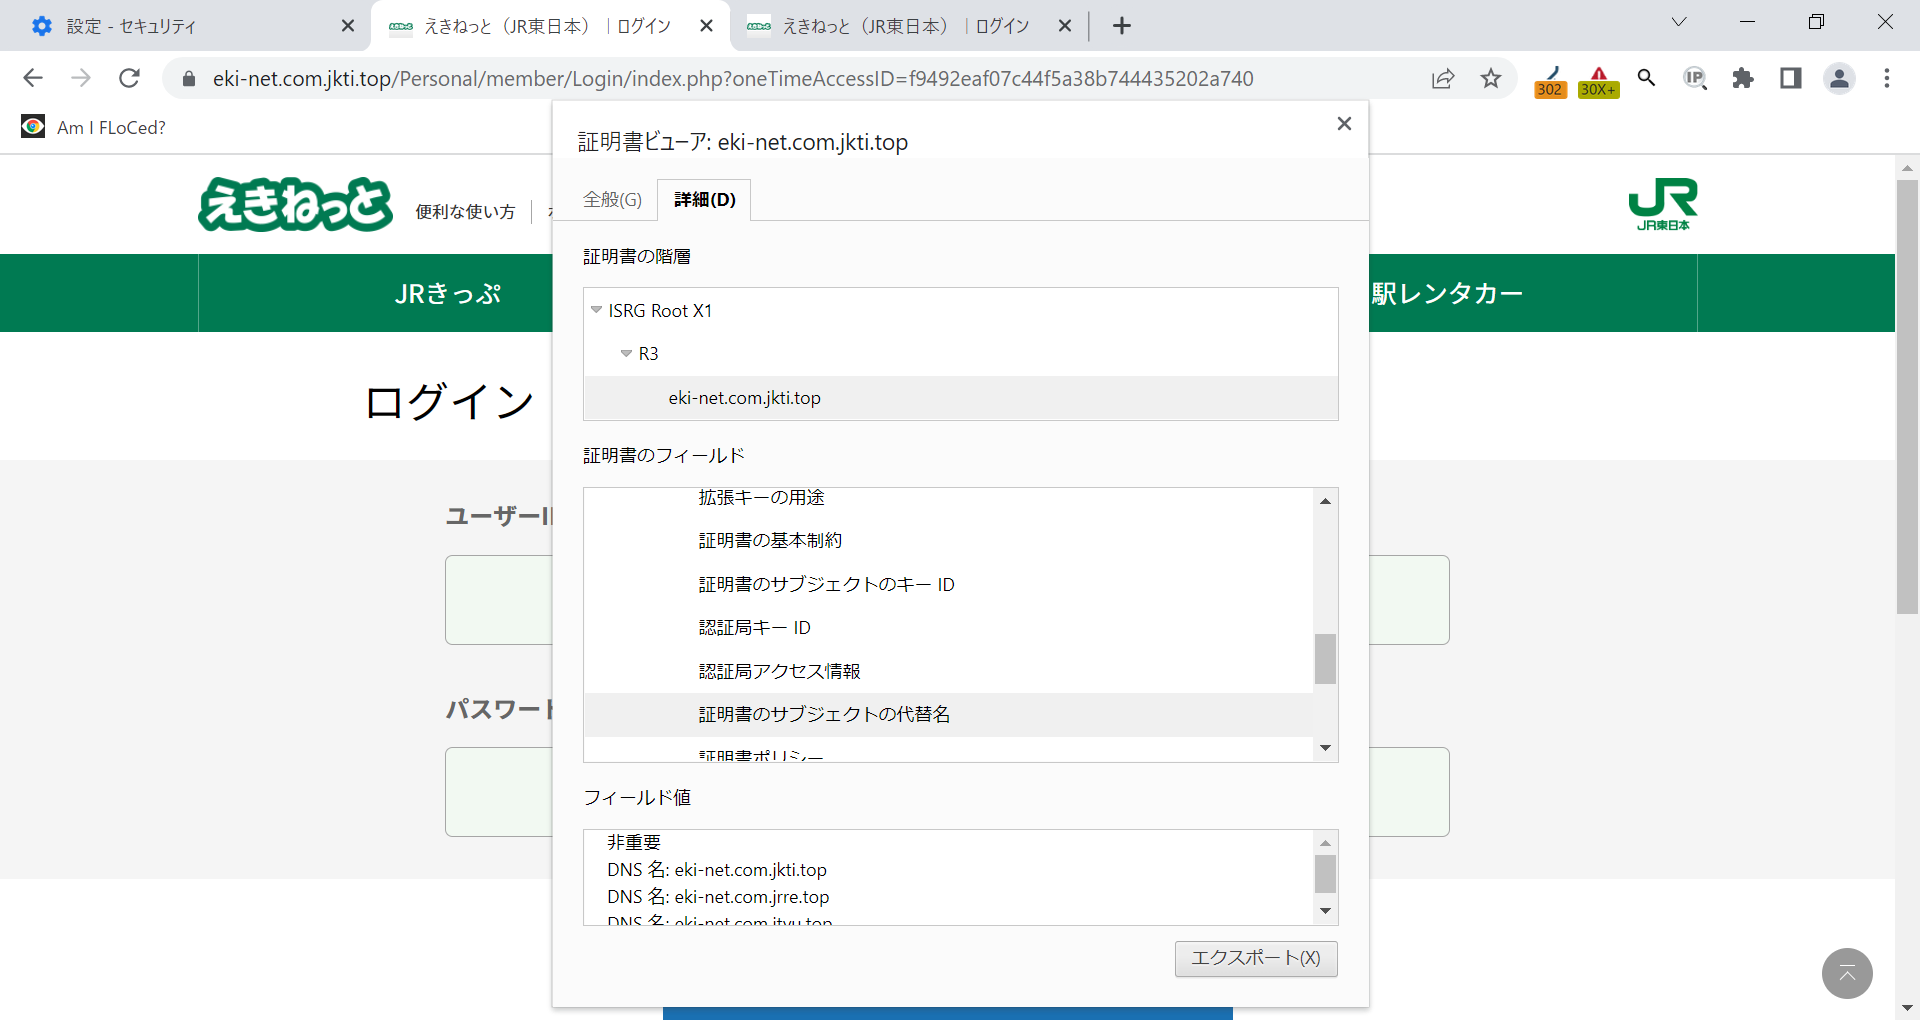Collapse the ISRG Root X1 tree node
This screenshot has height=1020, width=1920.
pos(597,310)
